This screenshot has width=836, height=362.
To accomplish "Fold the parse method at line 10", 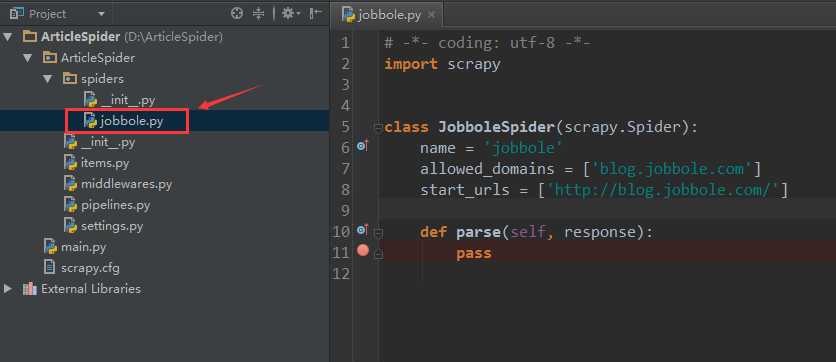I will click(378, 232).
